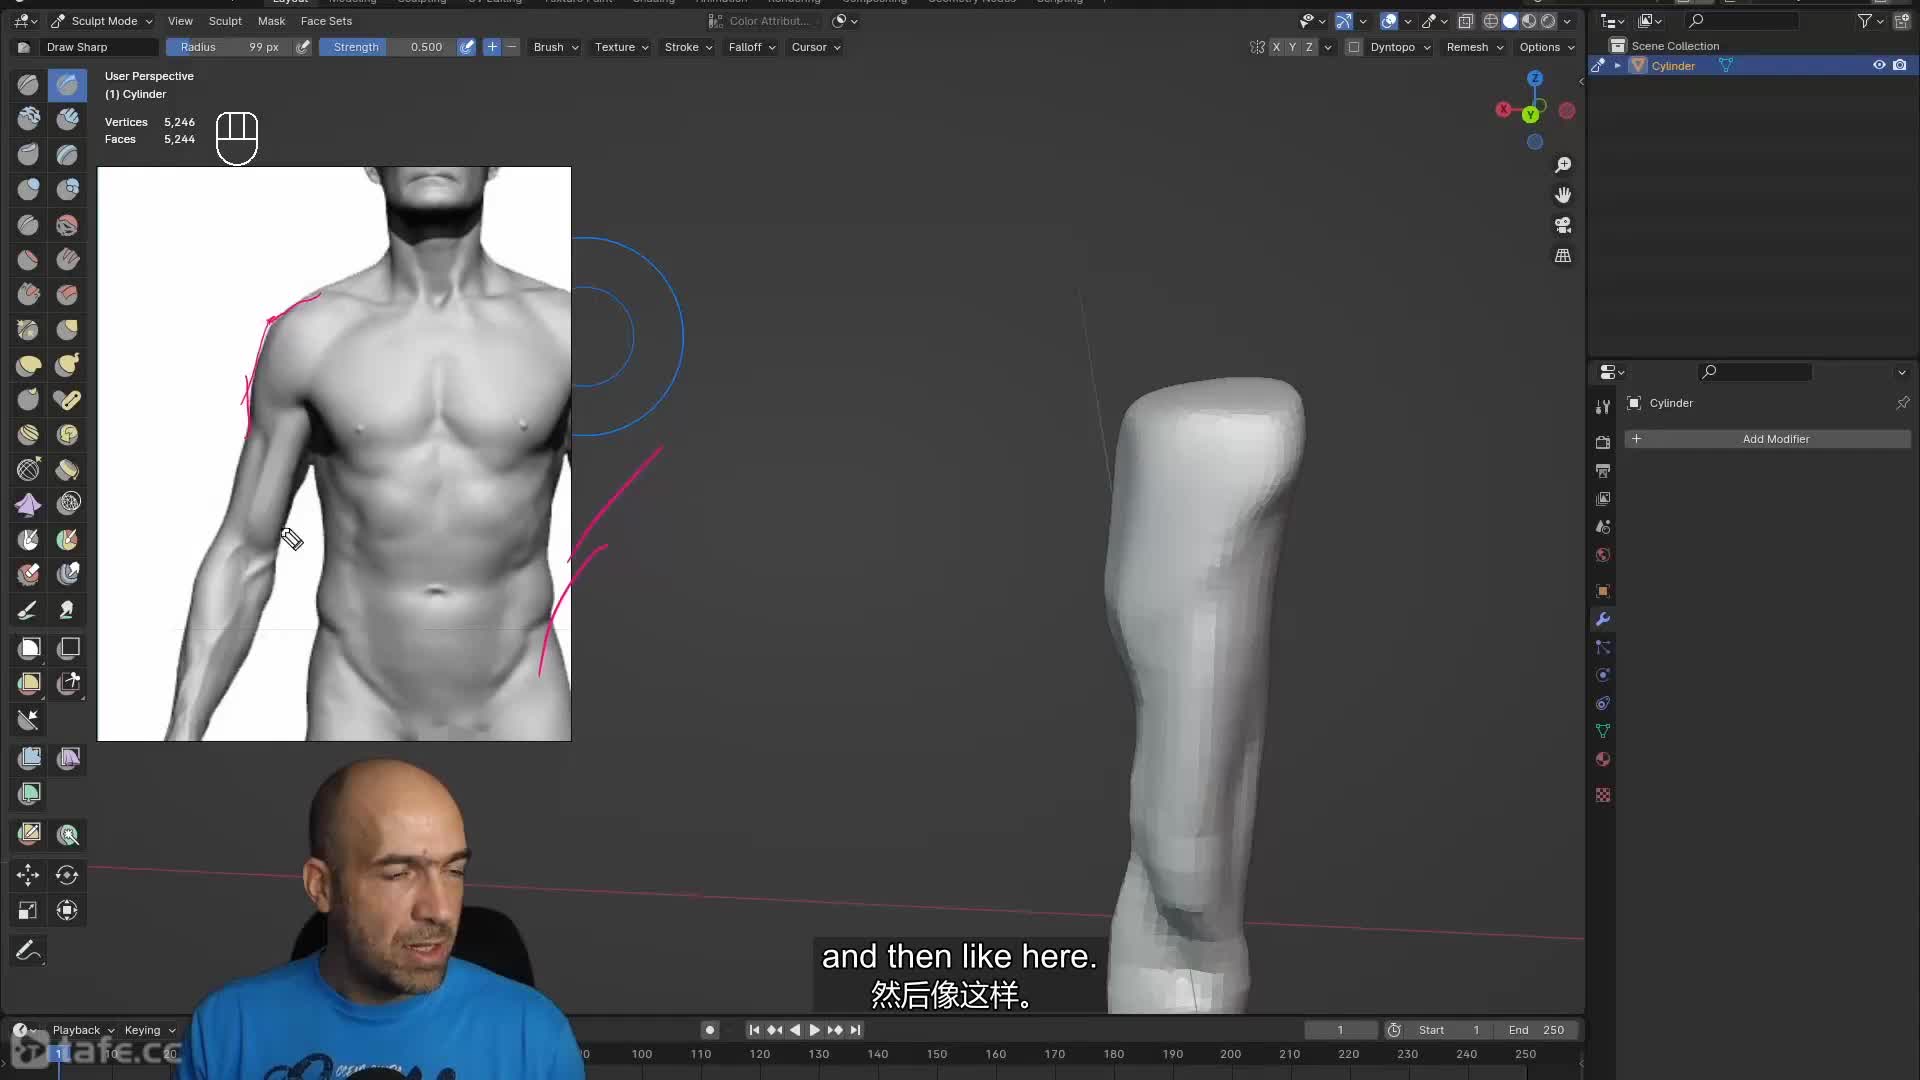The width and height of the screenshot is (1920, 1080).
Task: Open the World properties tab
Action: (x=1603, y=555)
